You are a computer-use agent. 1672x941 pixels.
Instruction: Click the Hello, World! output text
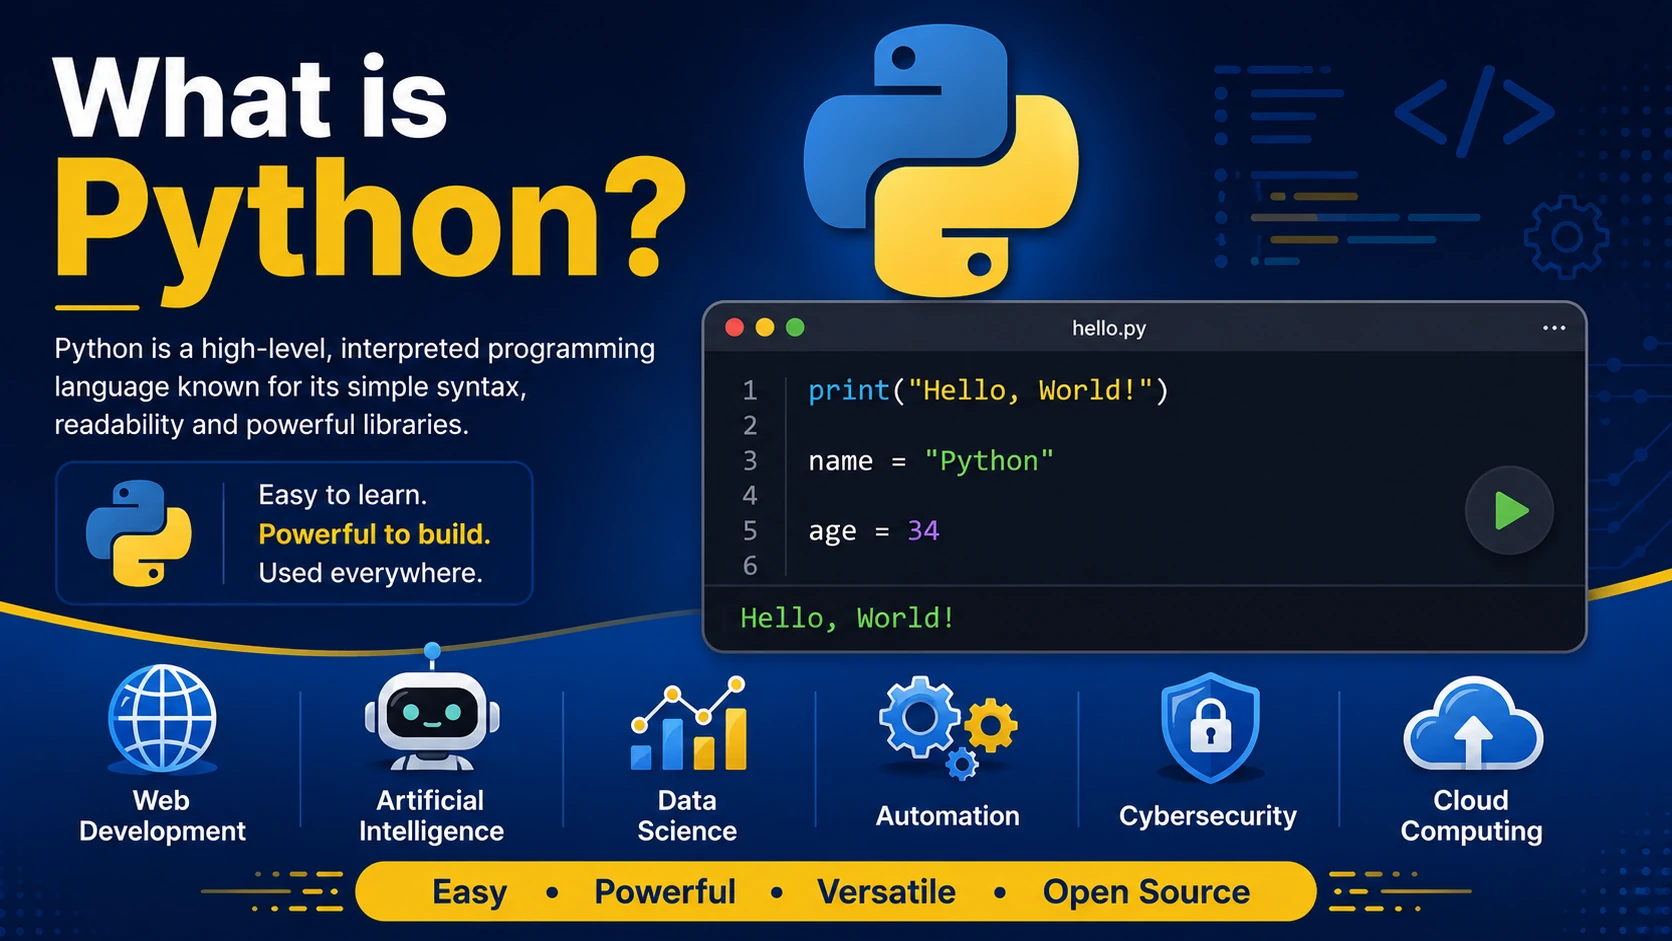click(x=847, y=618)
